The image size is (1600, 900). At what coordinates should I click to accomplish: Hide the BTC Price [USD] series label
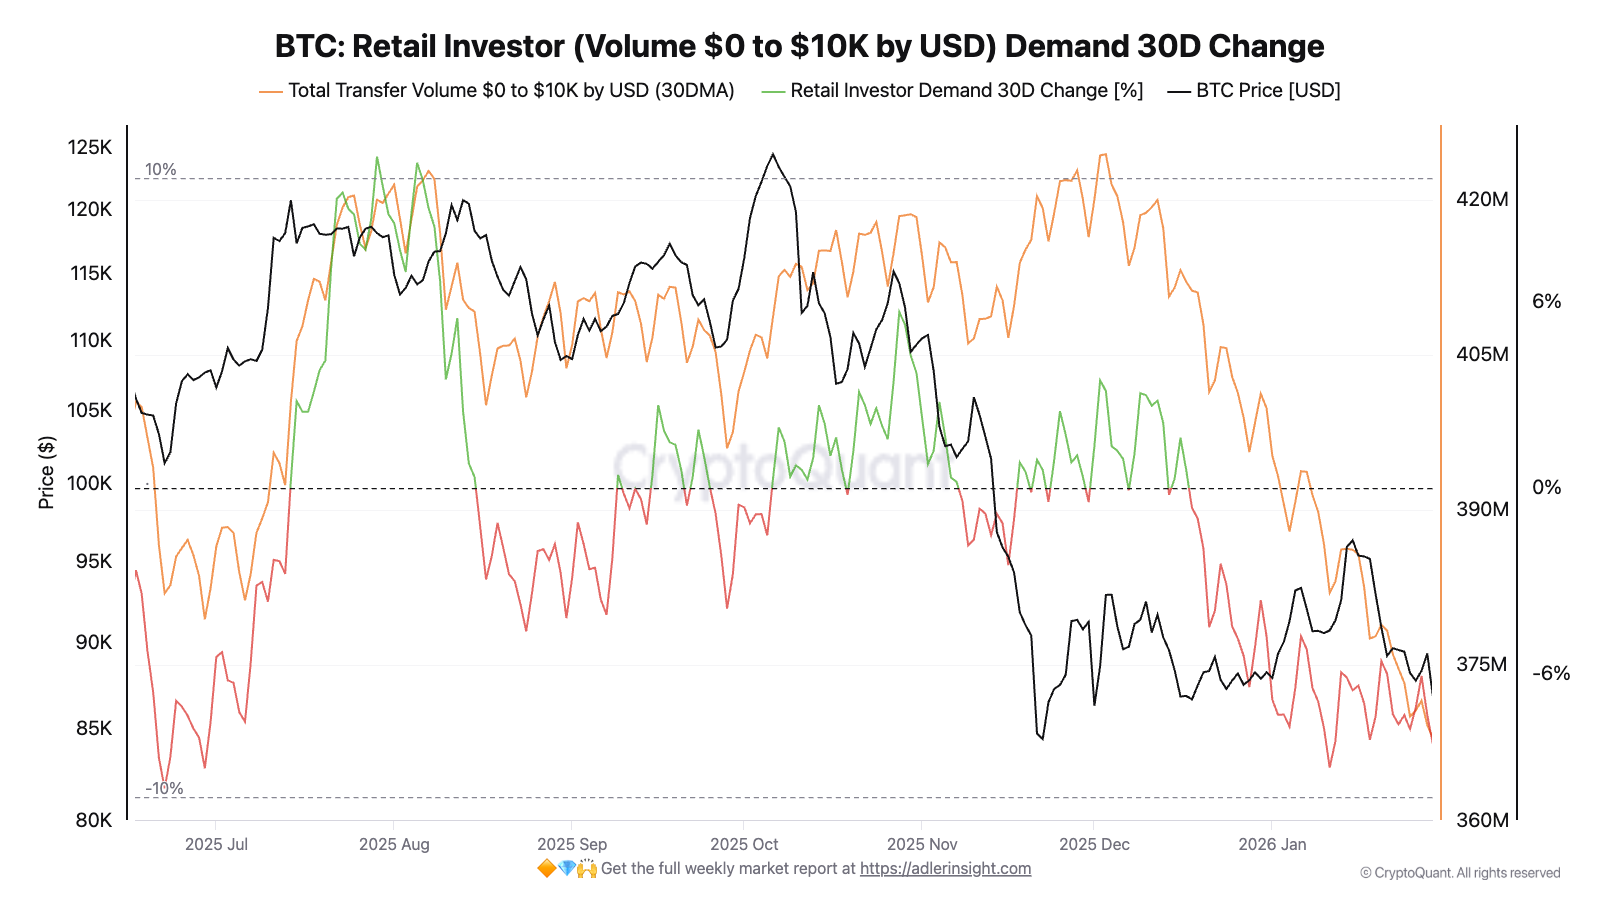pyautogui.click(x=1267, y=90)
